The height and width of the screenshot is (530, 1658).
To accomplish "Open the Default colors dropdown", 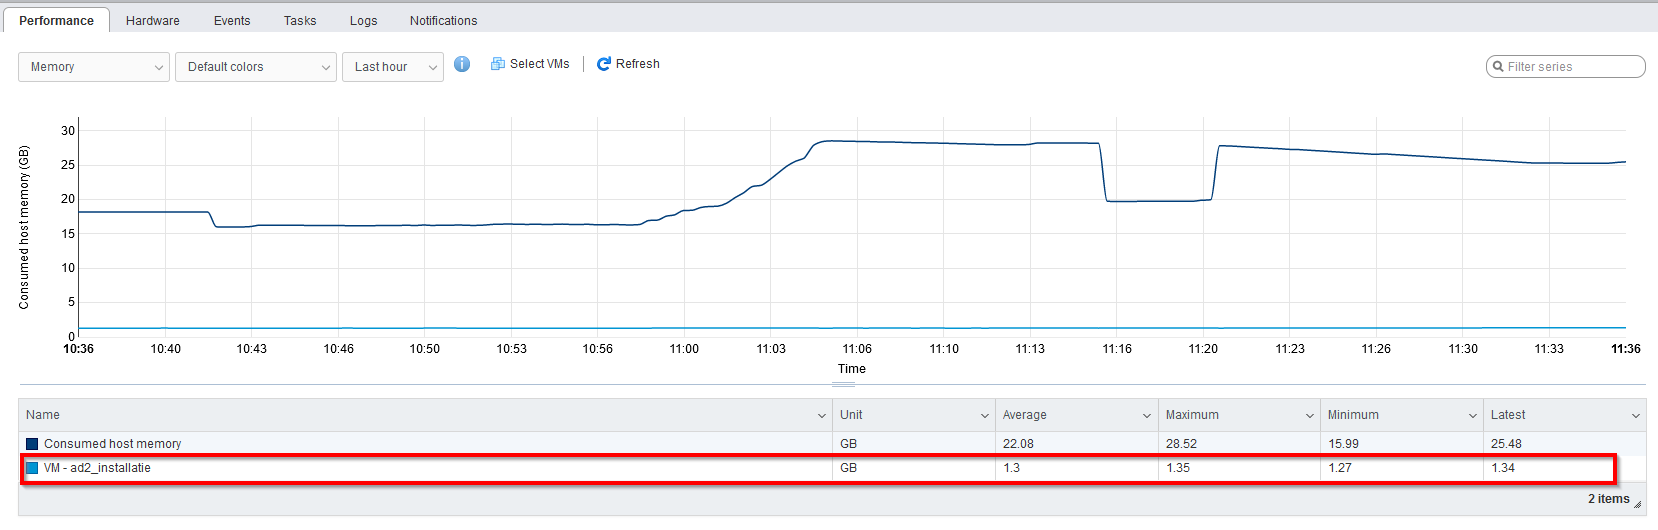I will [x=255, y=67].
